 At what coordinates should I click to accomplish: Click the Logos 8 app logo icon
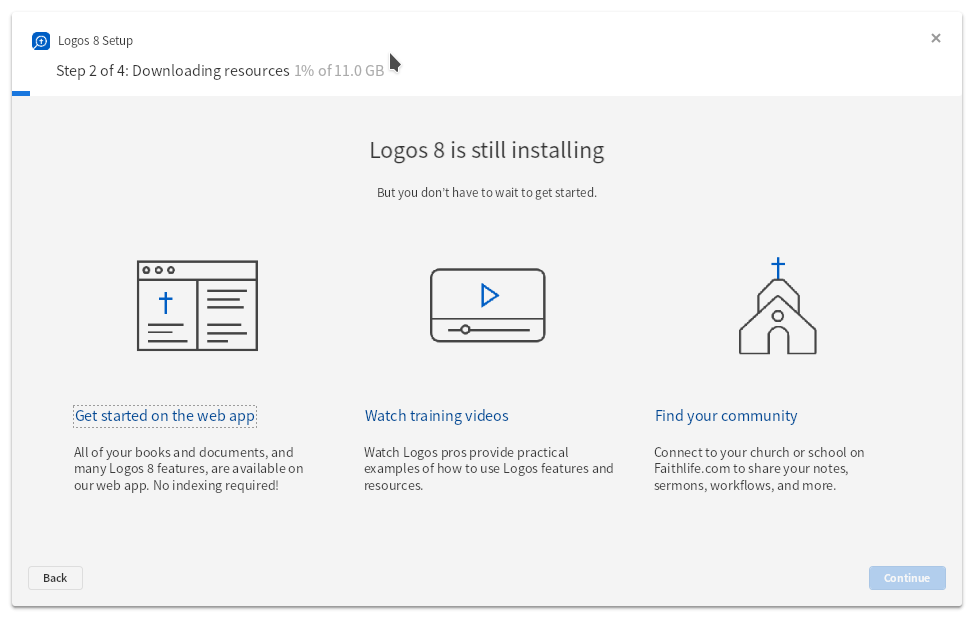pyautogui.click(x=41, y=41)
